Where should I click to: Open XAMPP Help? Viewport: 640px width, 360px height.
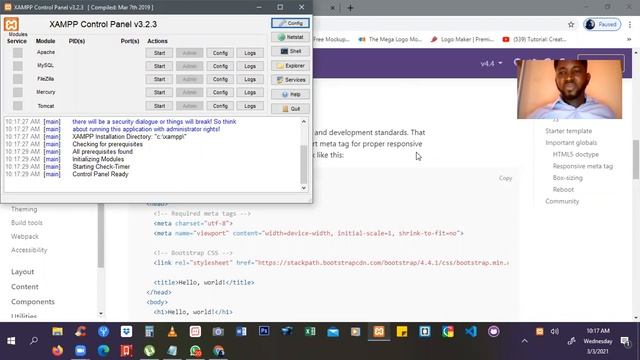tap(290, 94)
